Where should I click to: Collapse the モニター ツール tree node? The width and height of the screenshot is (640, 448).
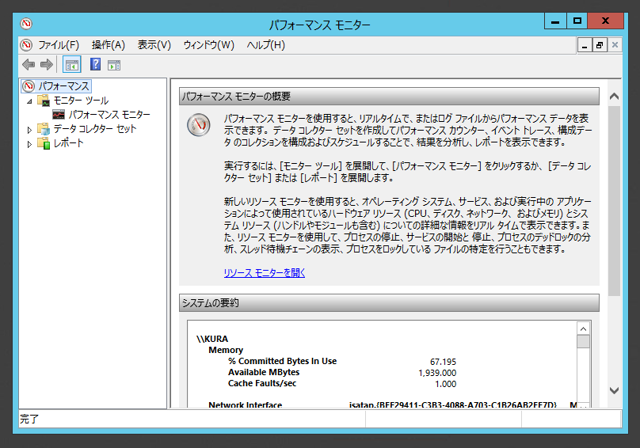point(29,101)
